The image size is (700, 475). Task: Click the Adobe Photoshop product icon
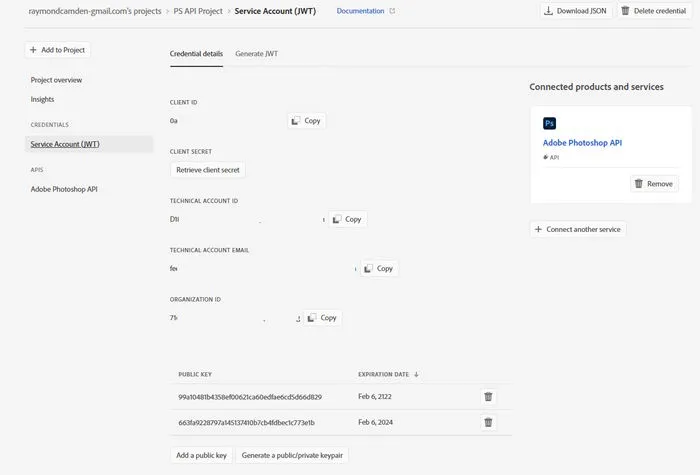point(549,123)
